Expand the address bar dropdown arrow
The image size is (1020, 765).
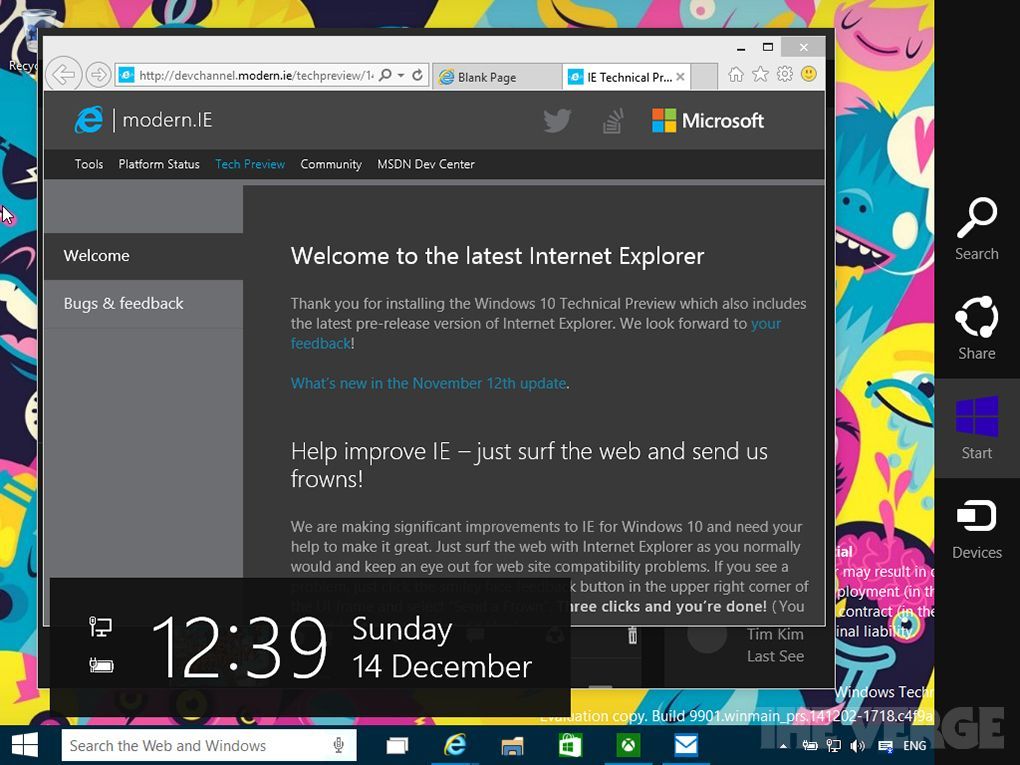pos(400,75)
